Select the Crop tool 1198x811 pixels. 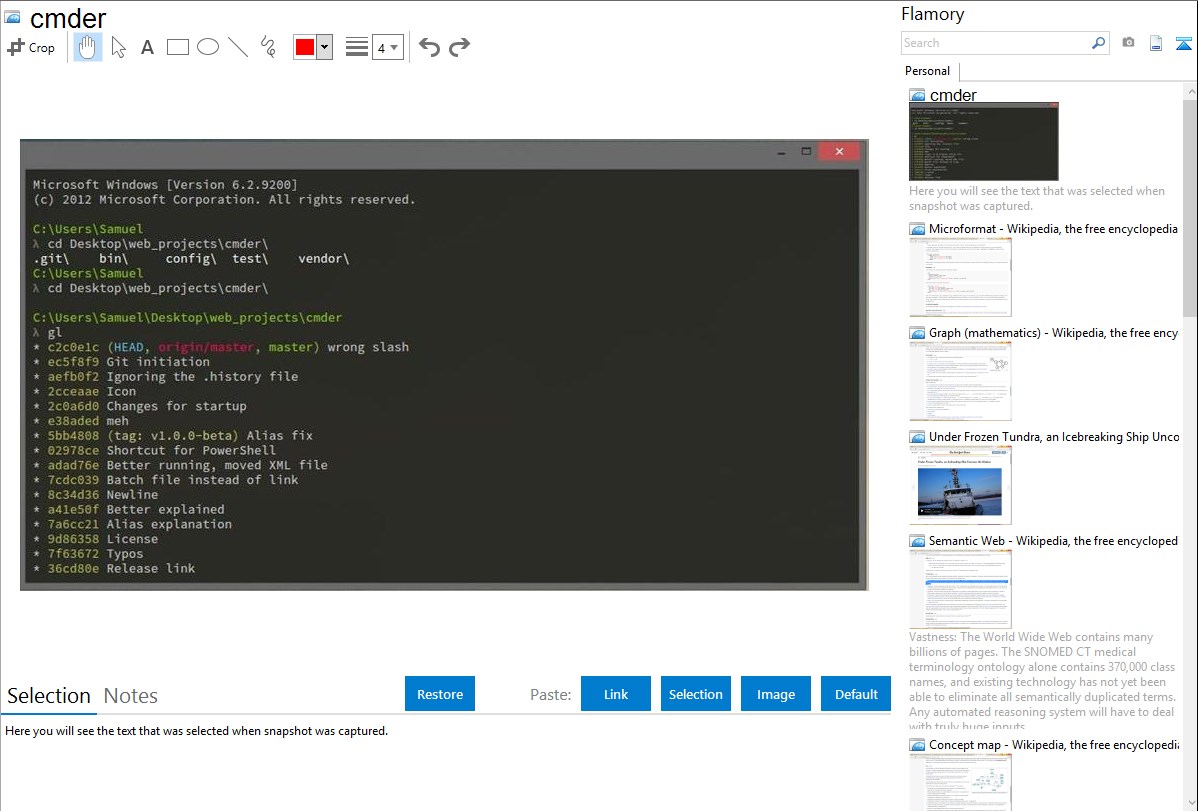[x=31, y=47]
